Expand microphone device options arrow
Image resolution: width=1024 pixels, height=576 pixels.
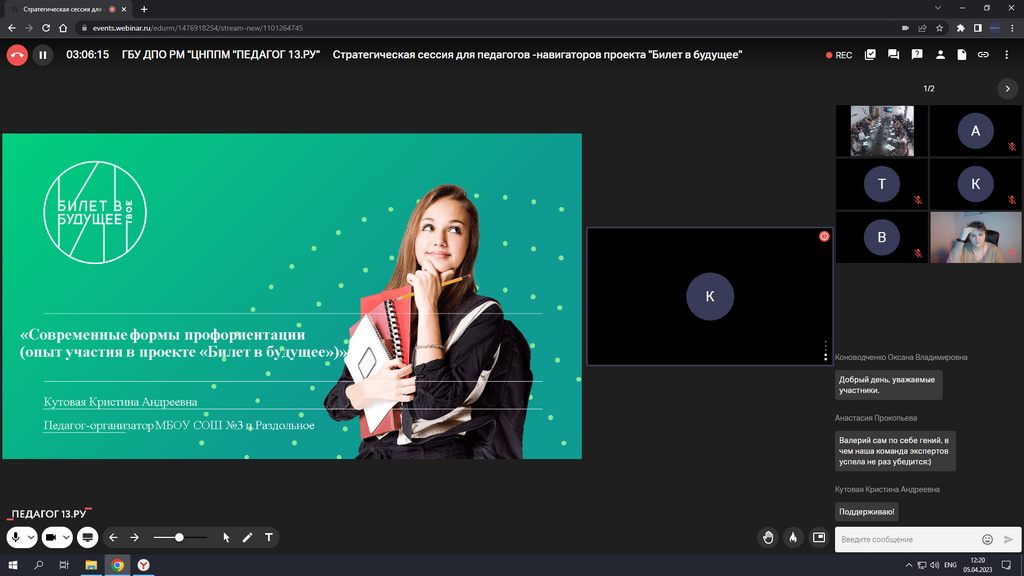click(x=31, y=537)
